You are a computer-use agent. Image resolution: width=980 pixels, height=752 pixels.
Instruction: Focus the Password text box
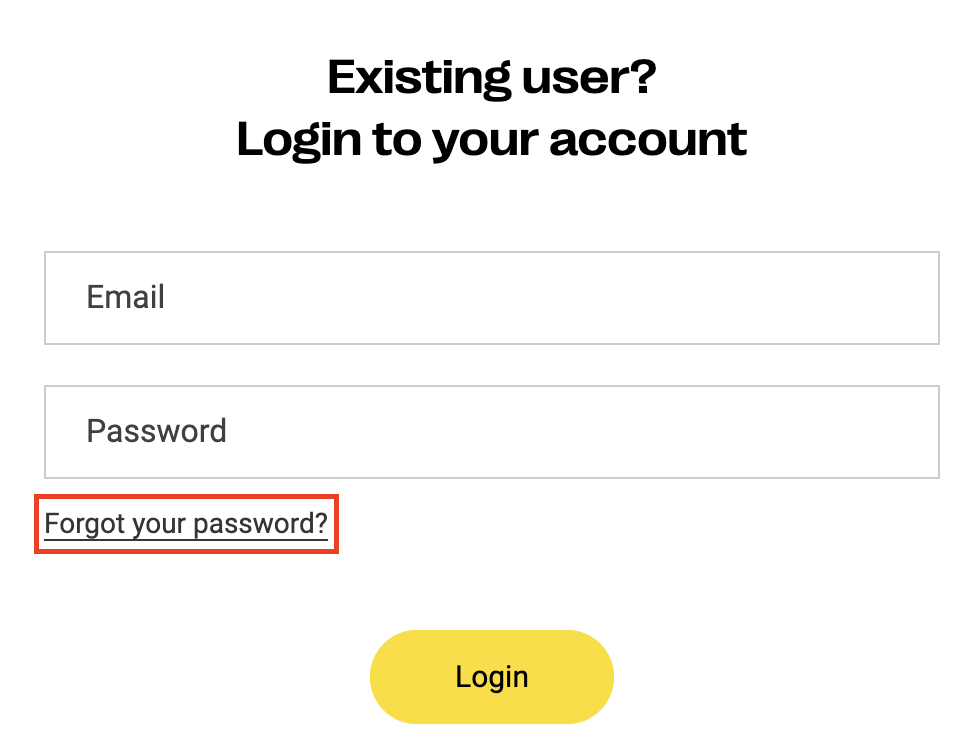point(491,432)
